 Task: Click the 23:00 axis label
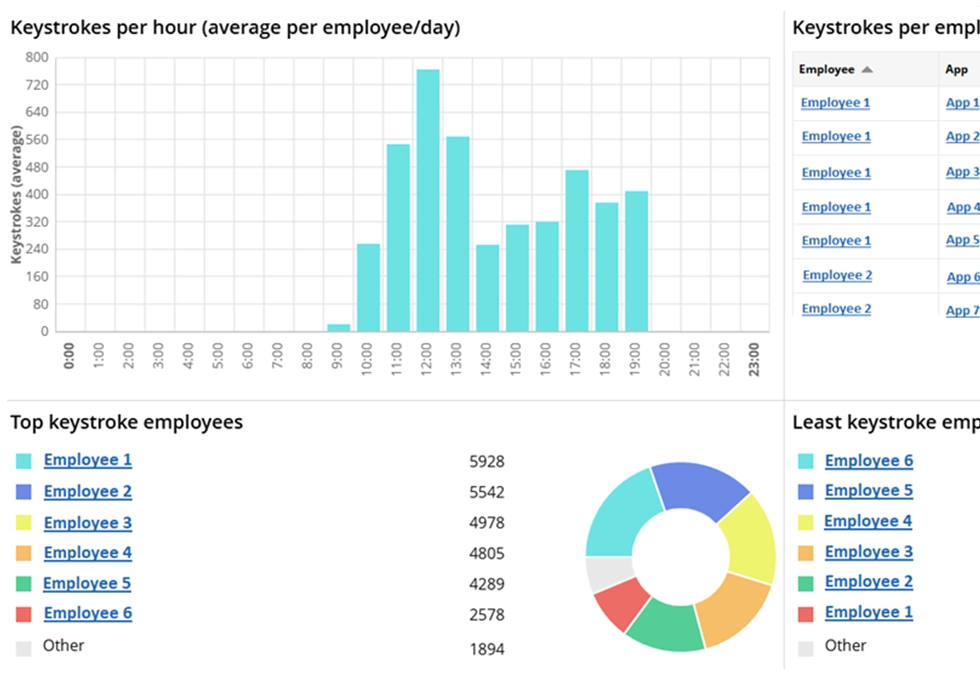754,359
